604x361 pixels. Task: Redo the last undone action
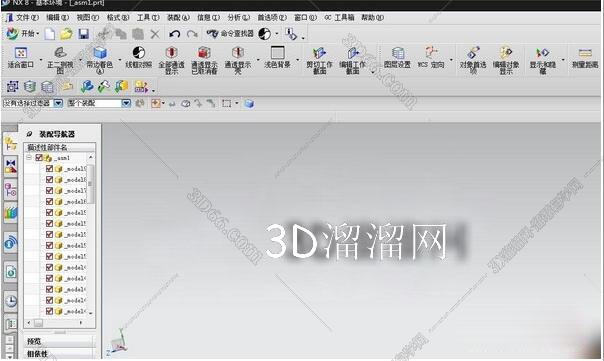click(192, 34)
